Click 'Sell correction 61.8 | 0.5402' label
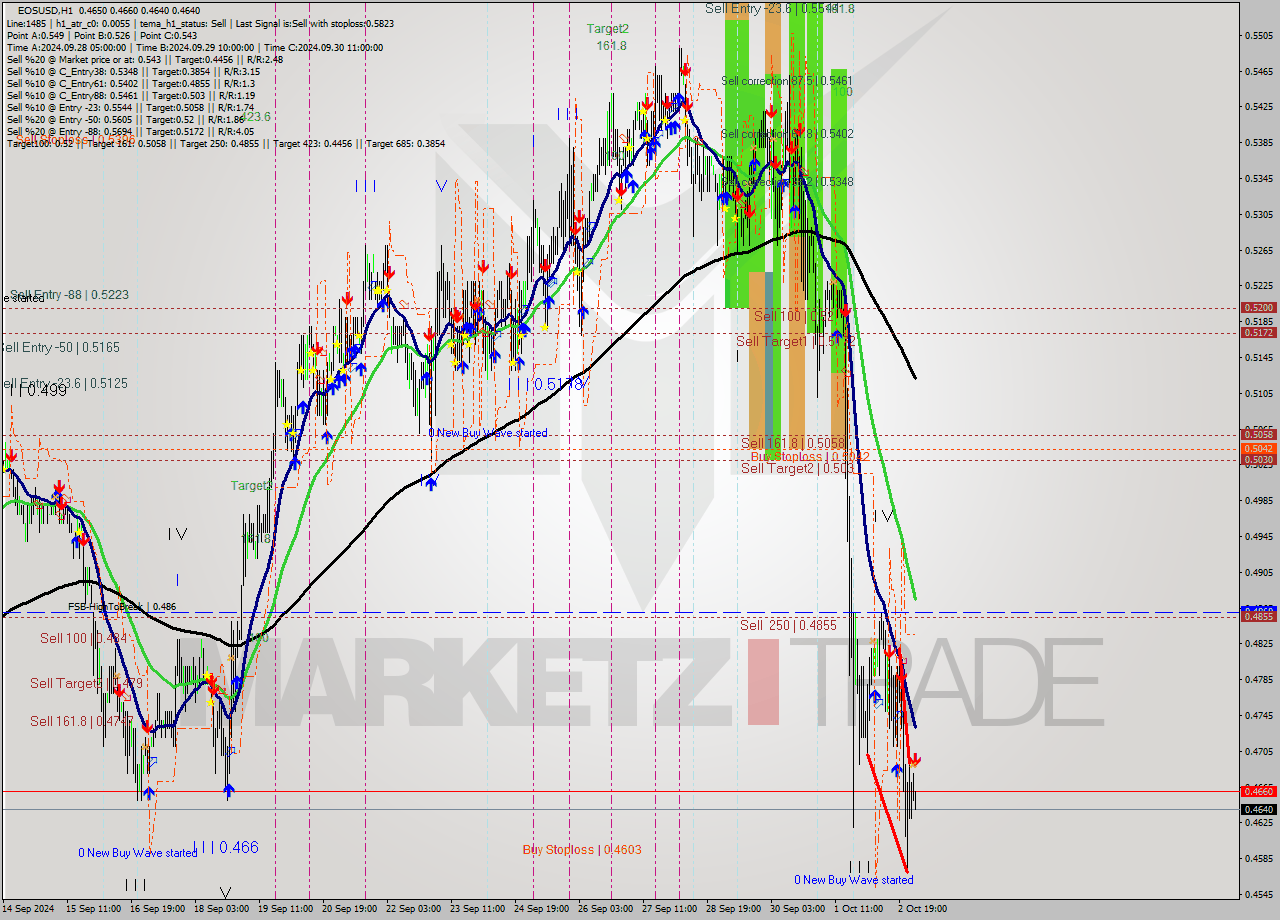 (787, 133)
